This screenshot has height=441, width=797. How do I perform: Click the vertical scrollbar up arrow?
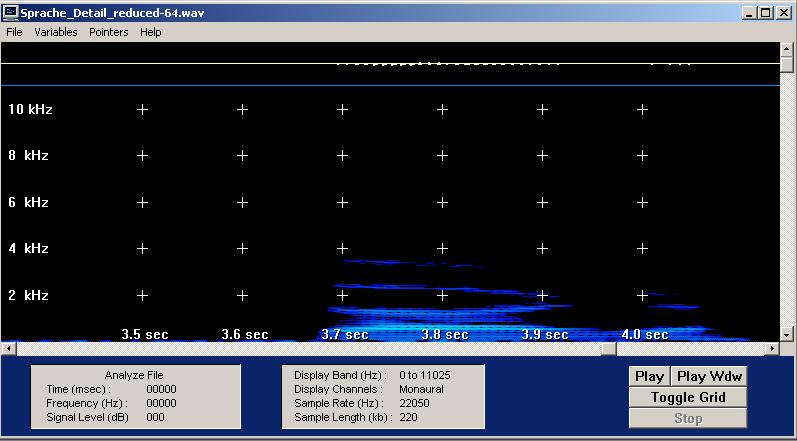(786, 49)
